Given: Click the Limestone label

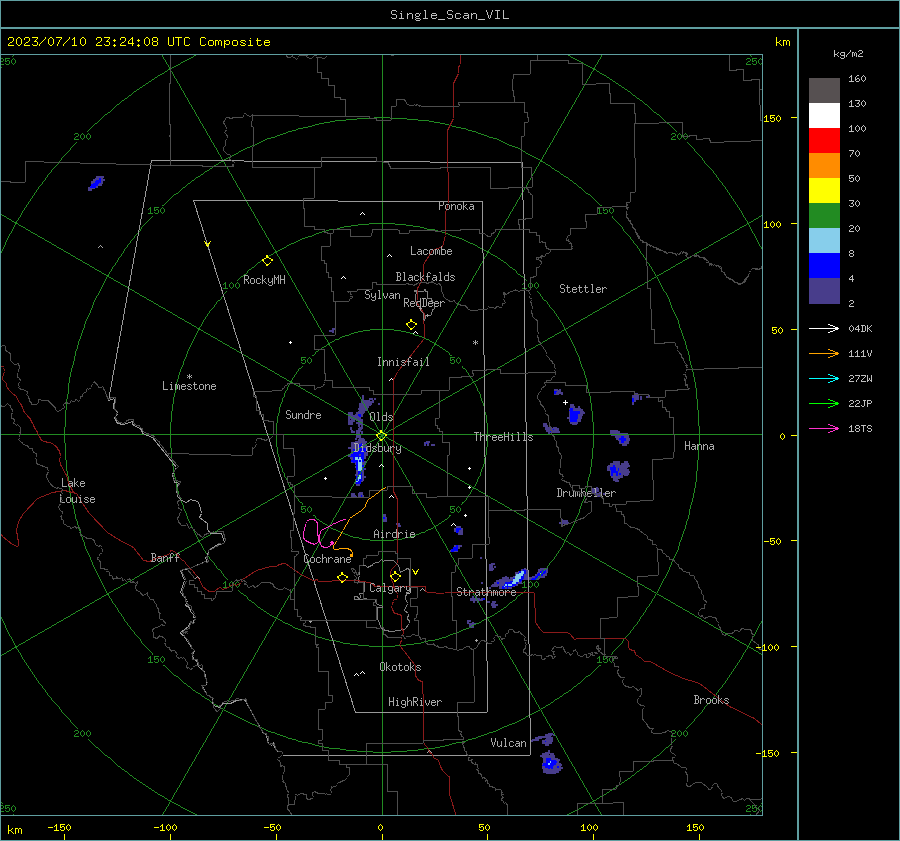Looking at the screenshot, I should click(x=189, y=386).
